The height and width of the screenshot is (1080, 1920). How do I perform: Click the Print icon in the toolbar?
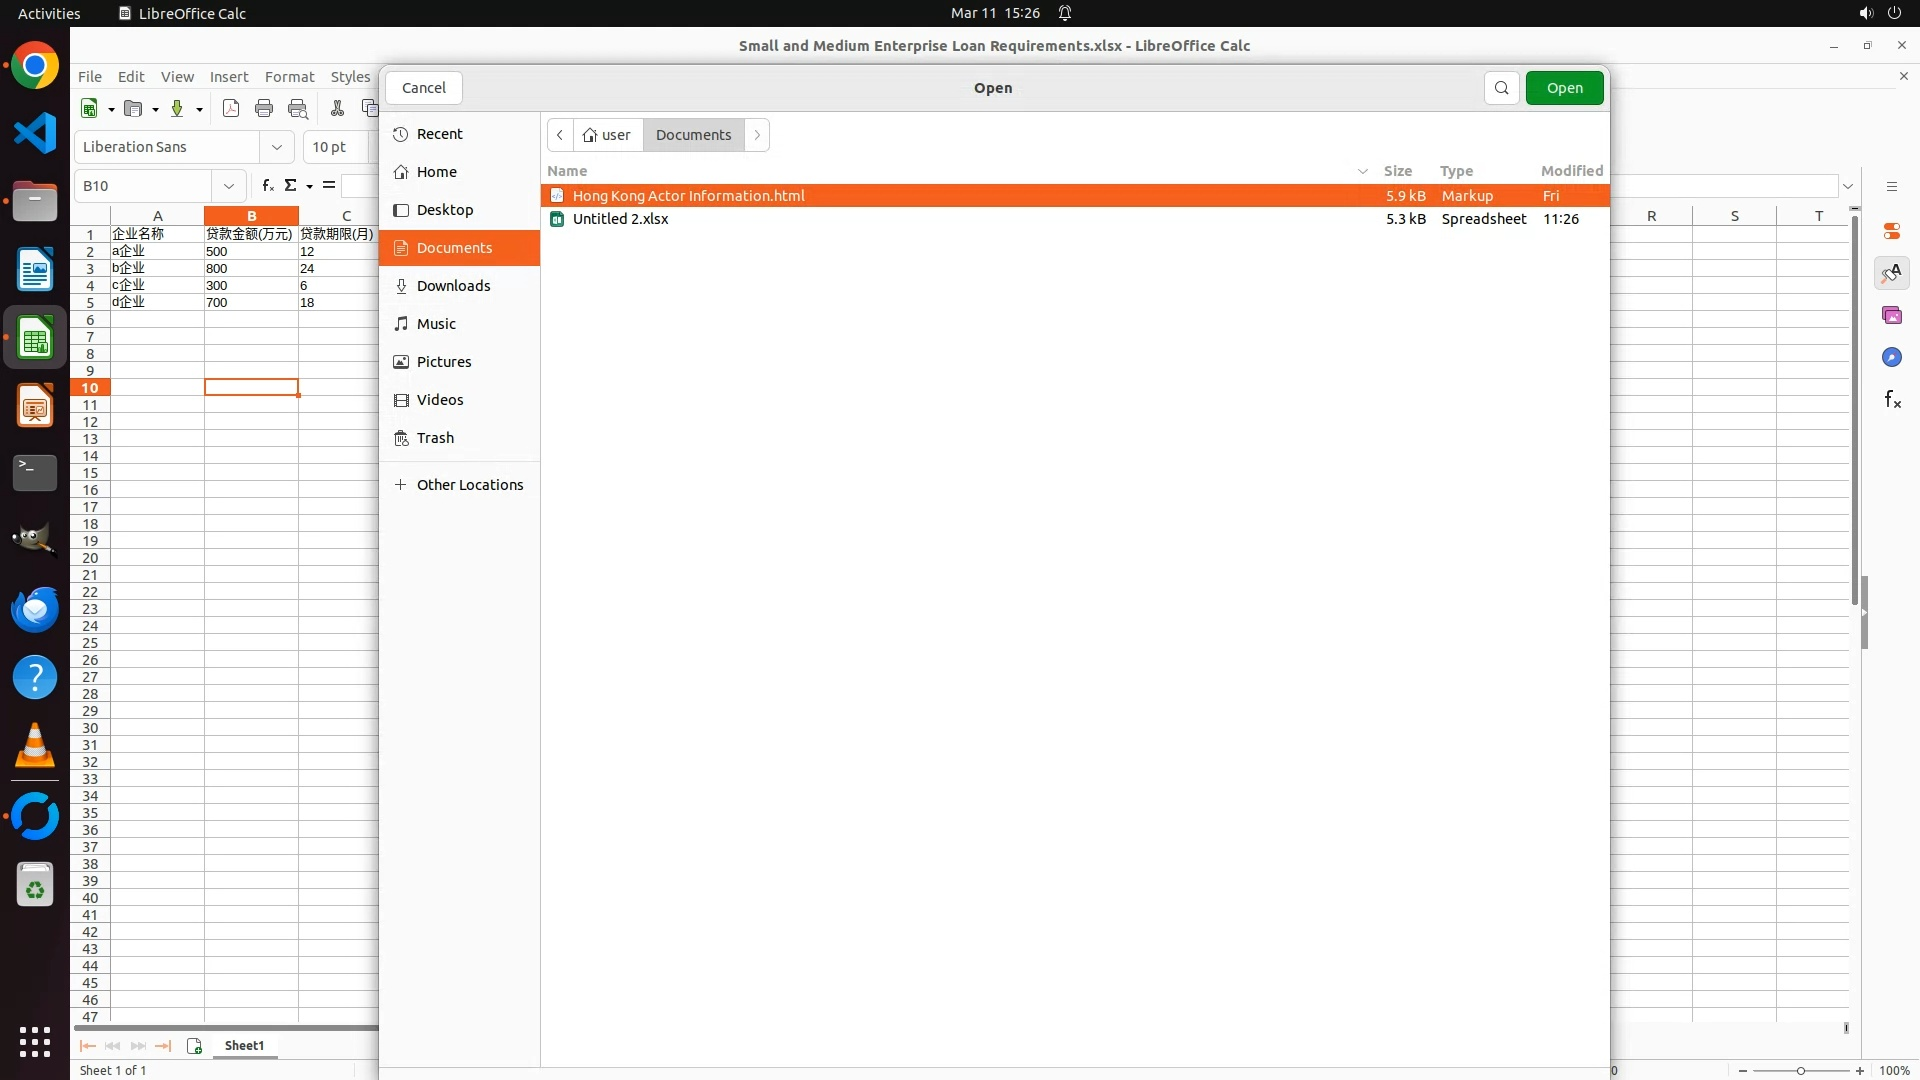pos(264,109)
